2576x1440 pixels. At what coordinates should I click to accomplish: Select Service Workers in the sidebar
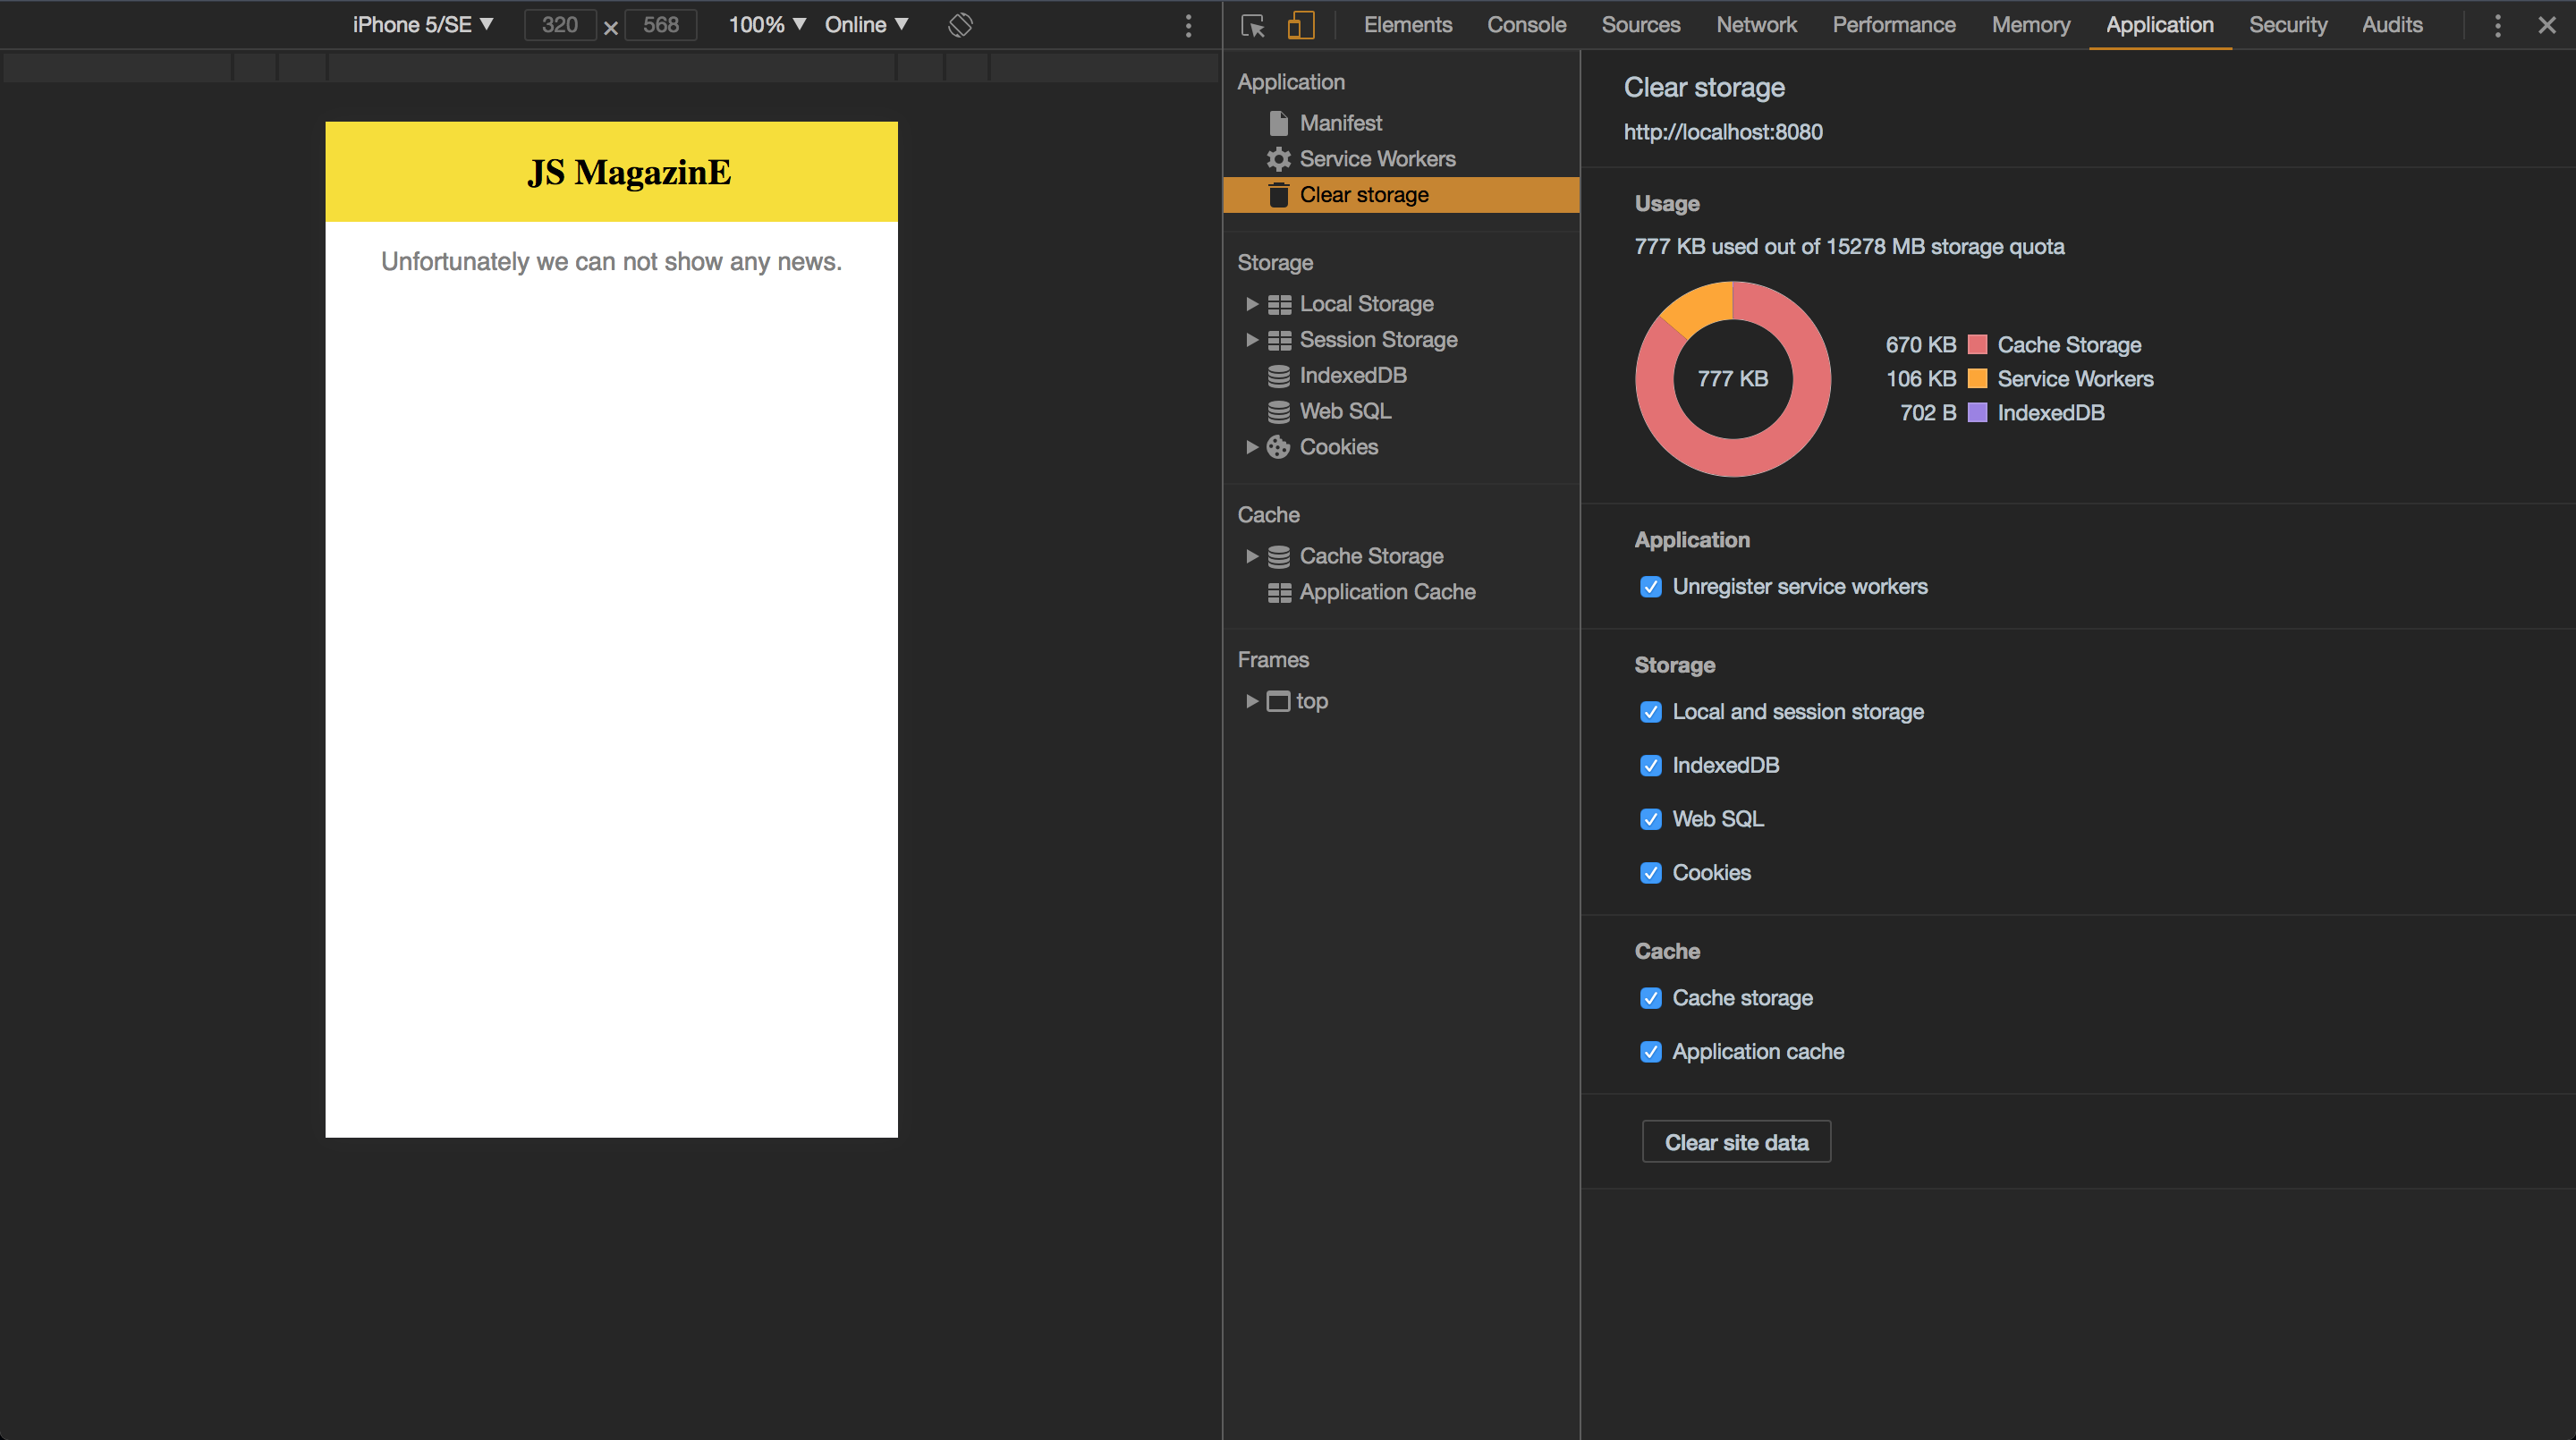click(x=1377, y=158)
